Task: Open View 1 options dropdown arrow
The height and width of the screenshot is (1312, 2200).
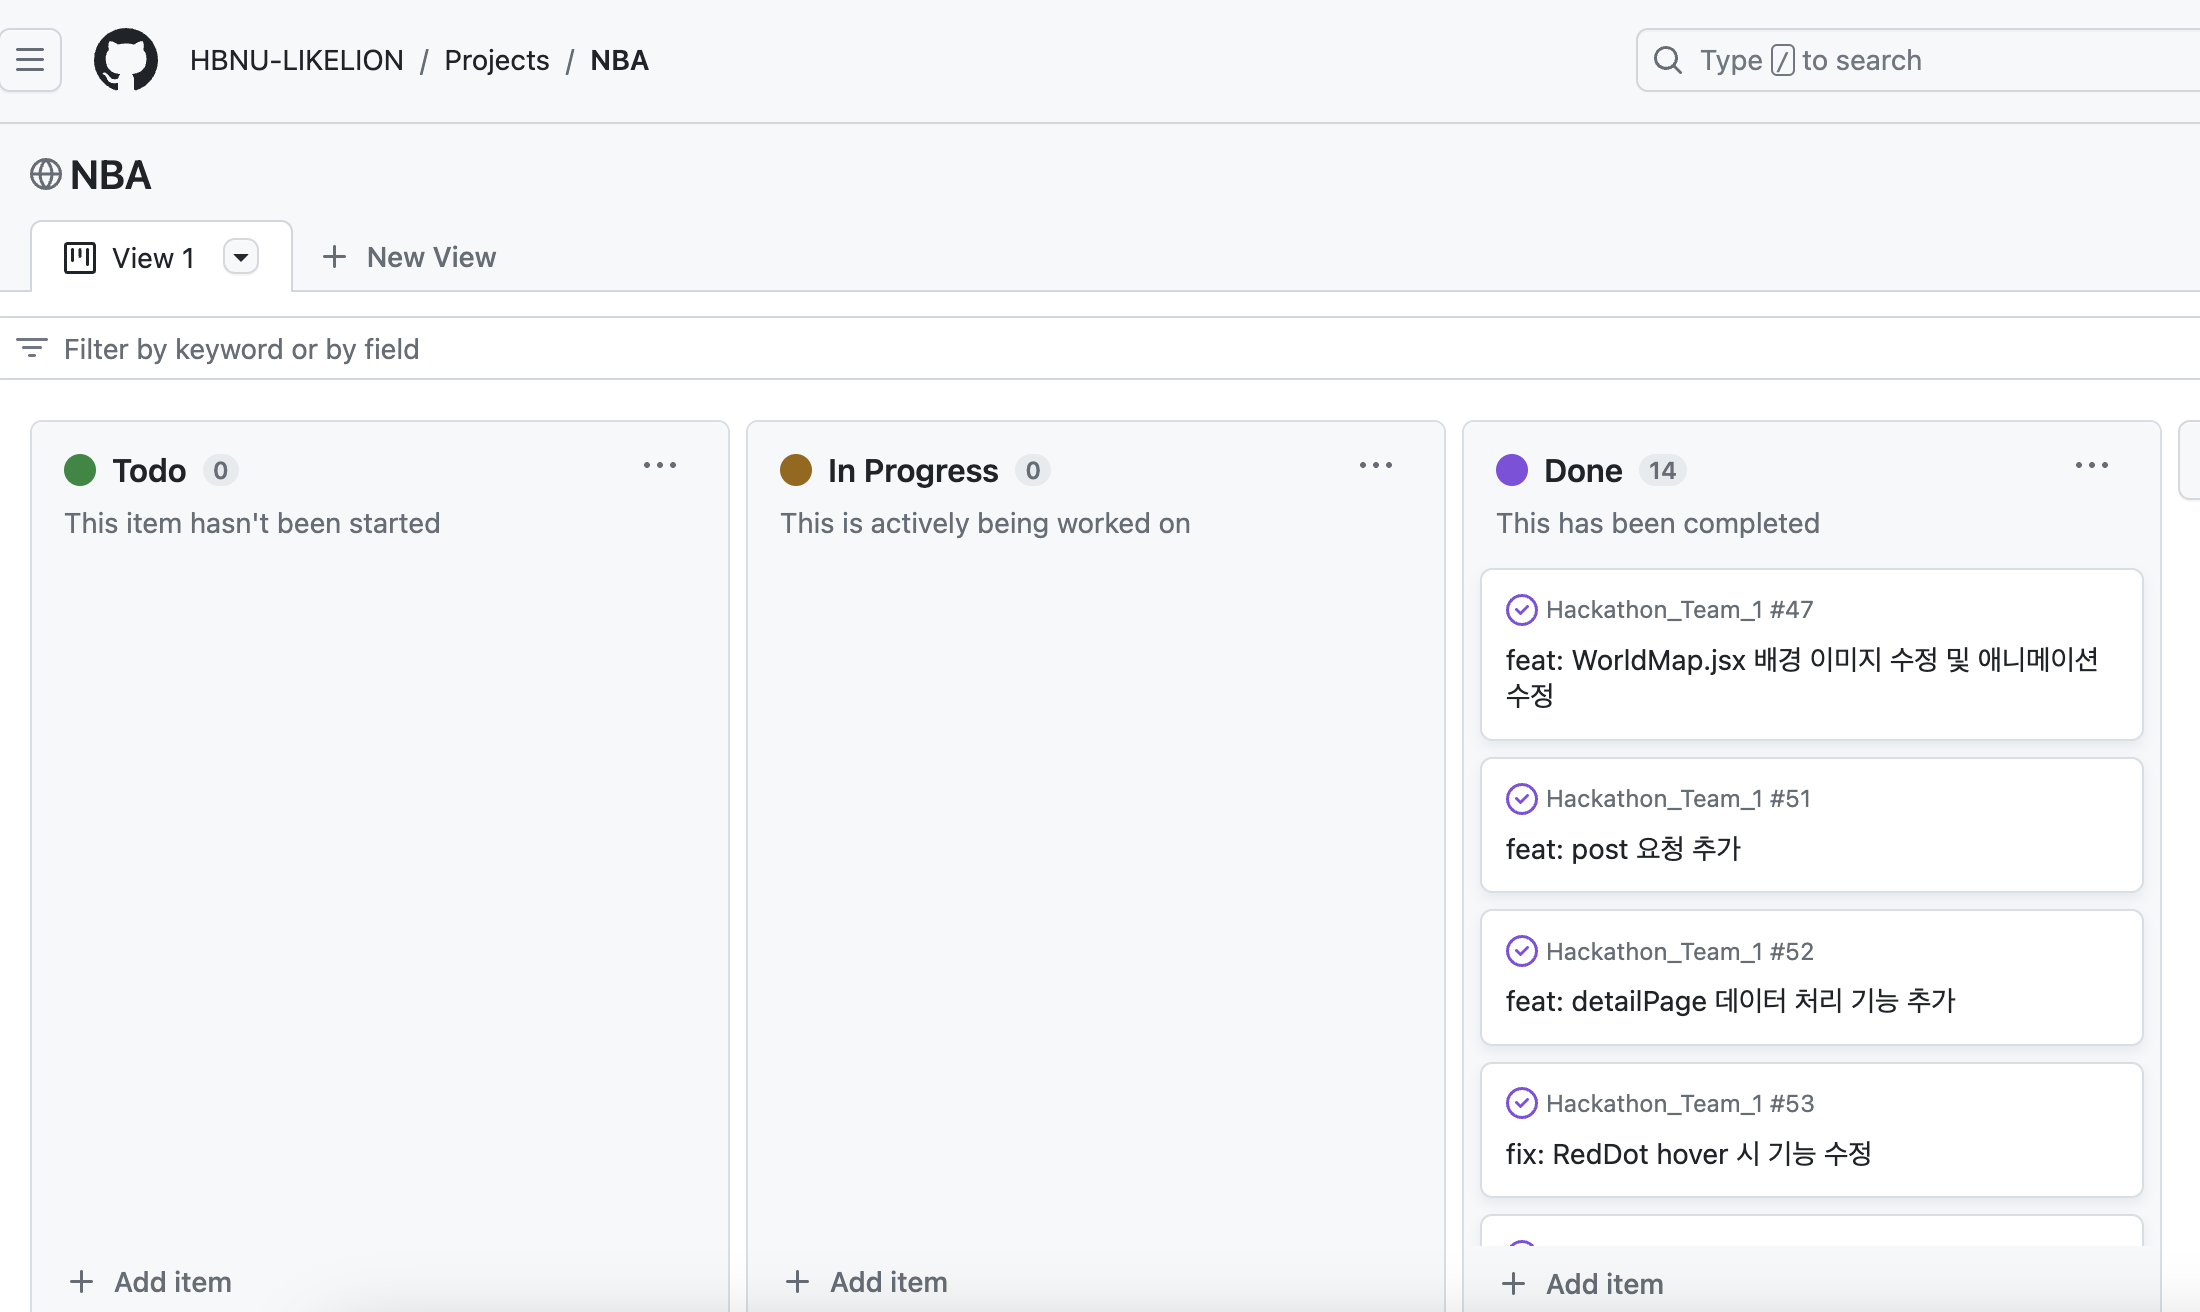Action: coord(241,257)
